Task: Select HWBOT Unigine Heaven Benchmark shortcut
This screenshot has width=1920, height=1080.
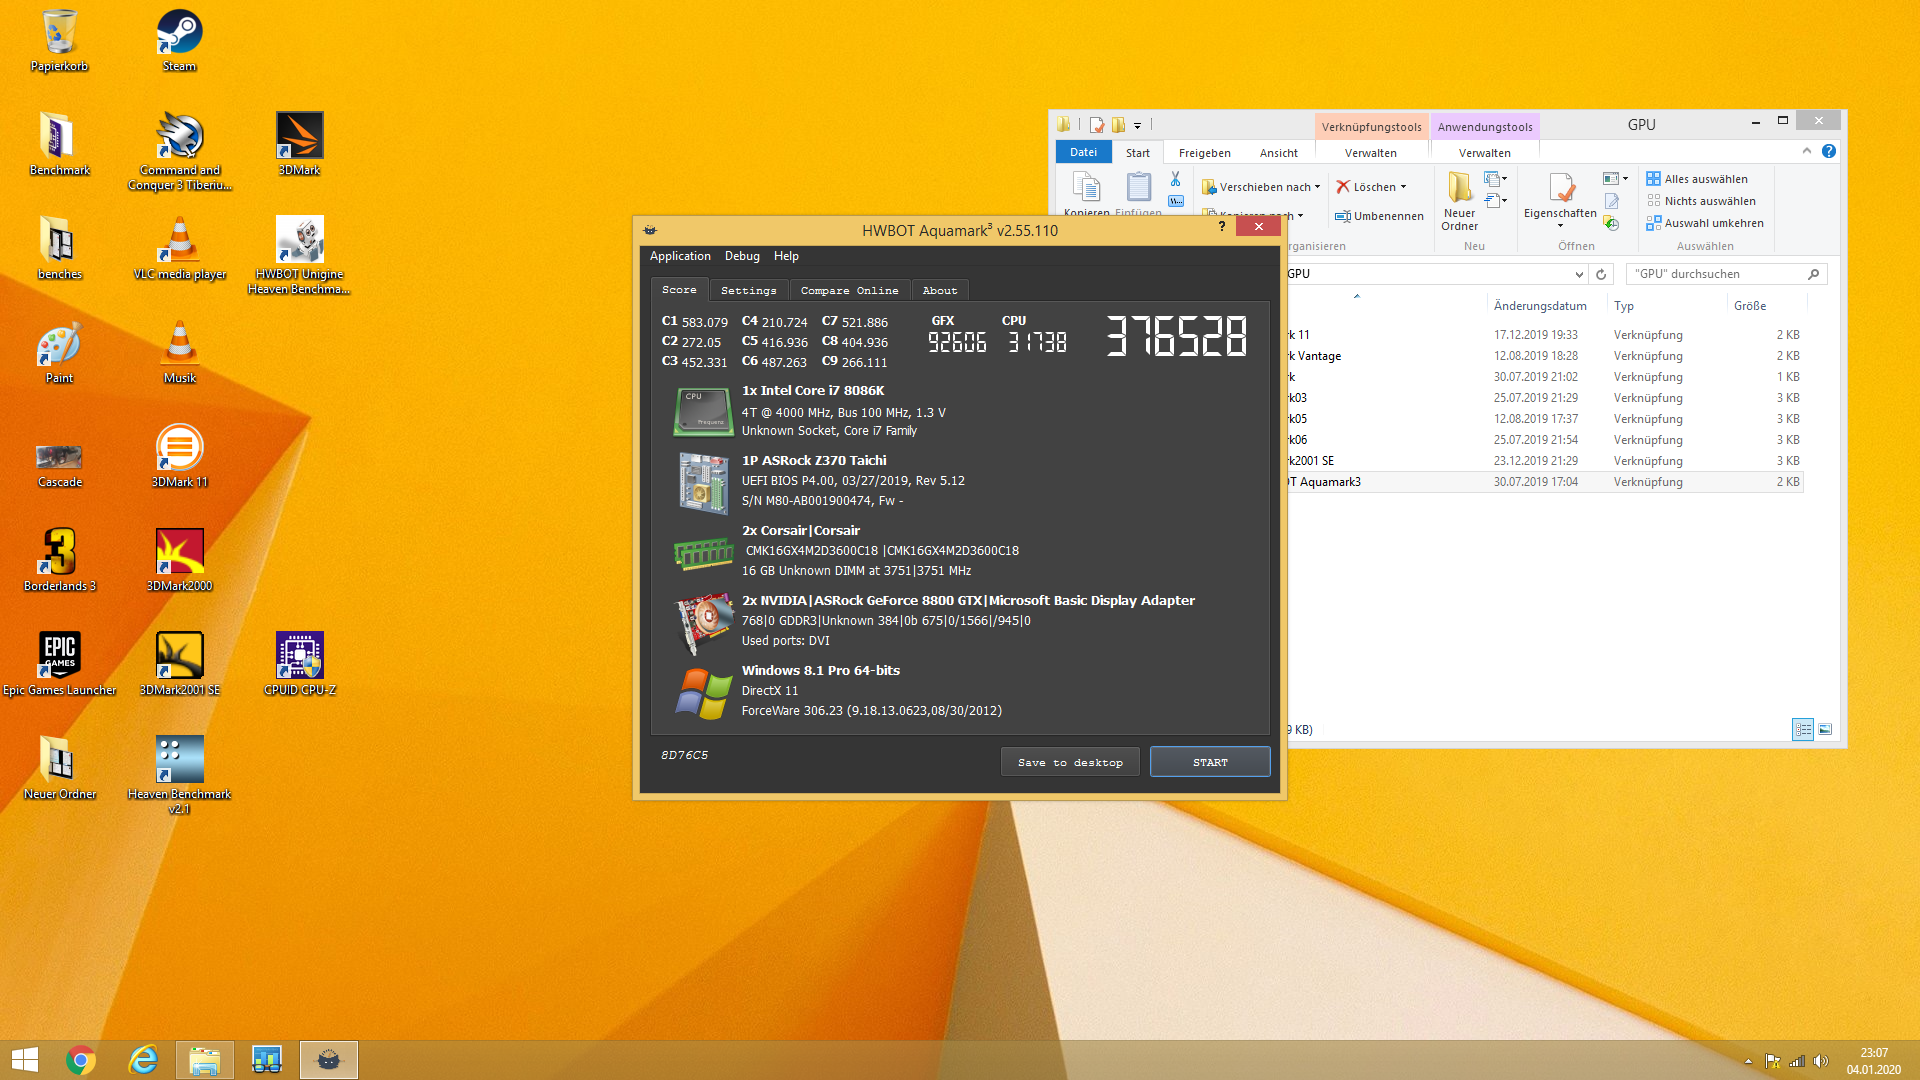Action: click(300, 255)
